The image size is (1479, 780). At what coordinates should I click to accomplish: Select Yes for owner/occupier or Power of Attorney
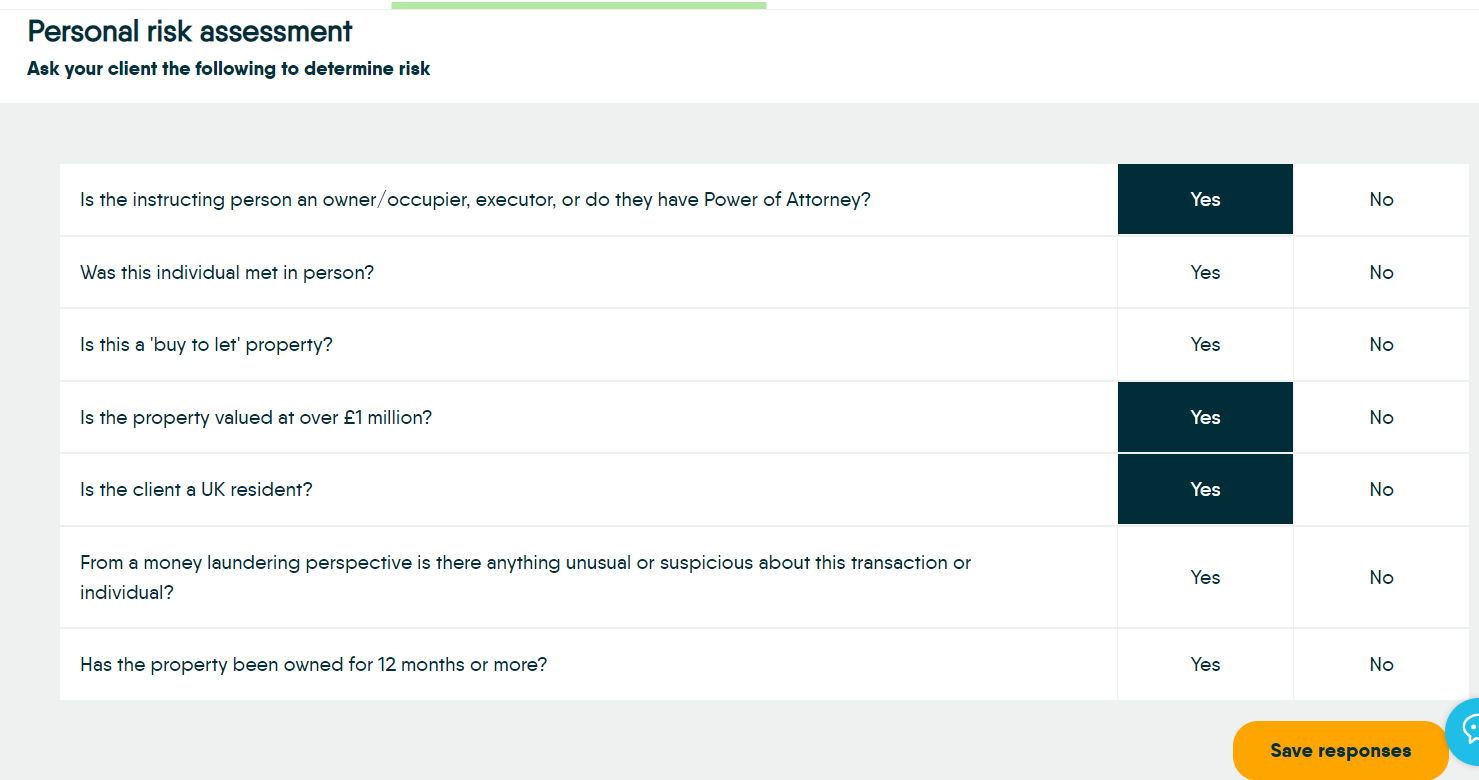click(x=1205, y=199)
